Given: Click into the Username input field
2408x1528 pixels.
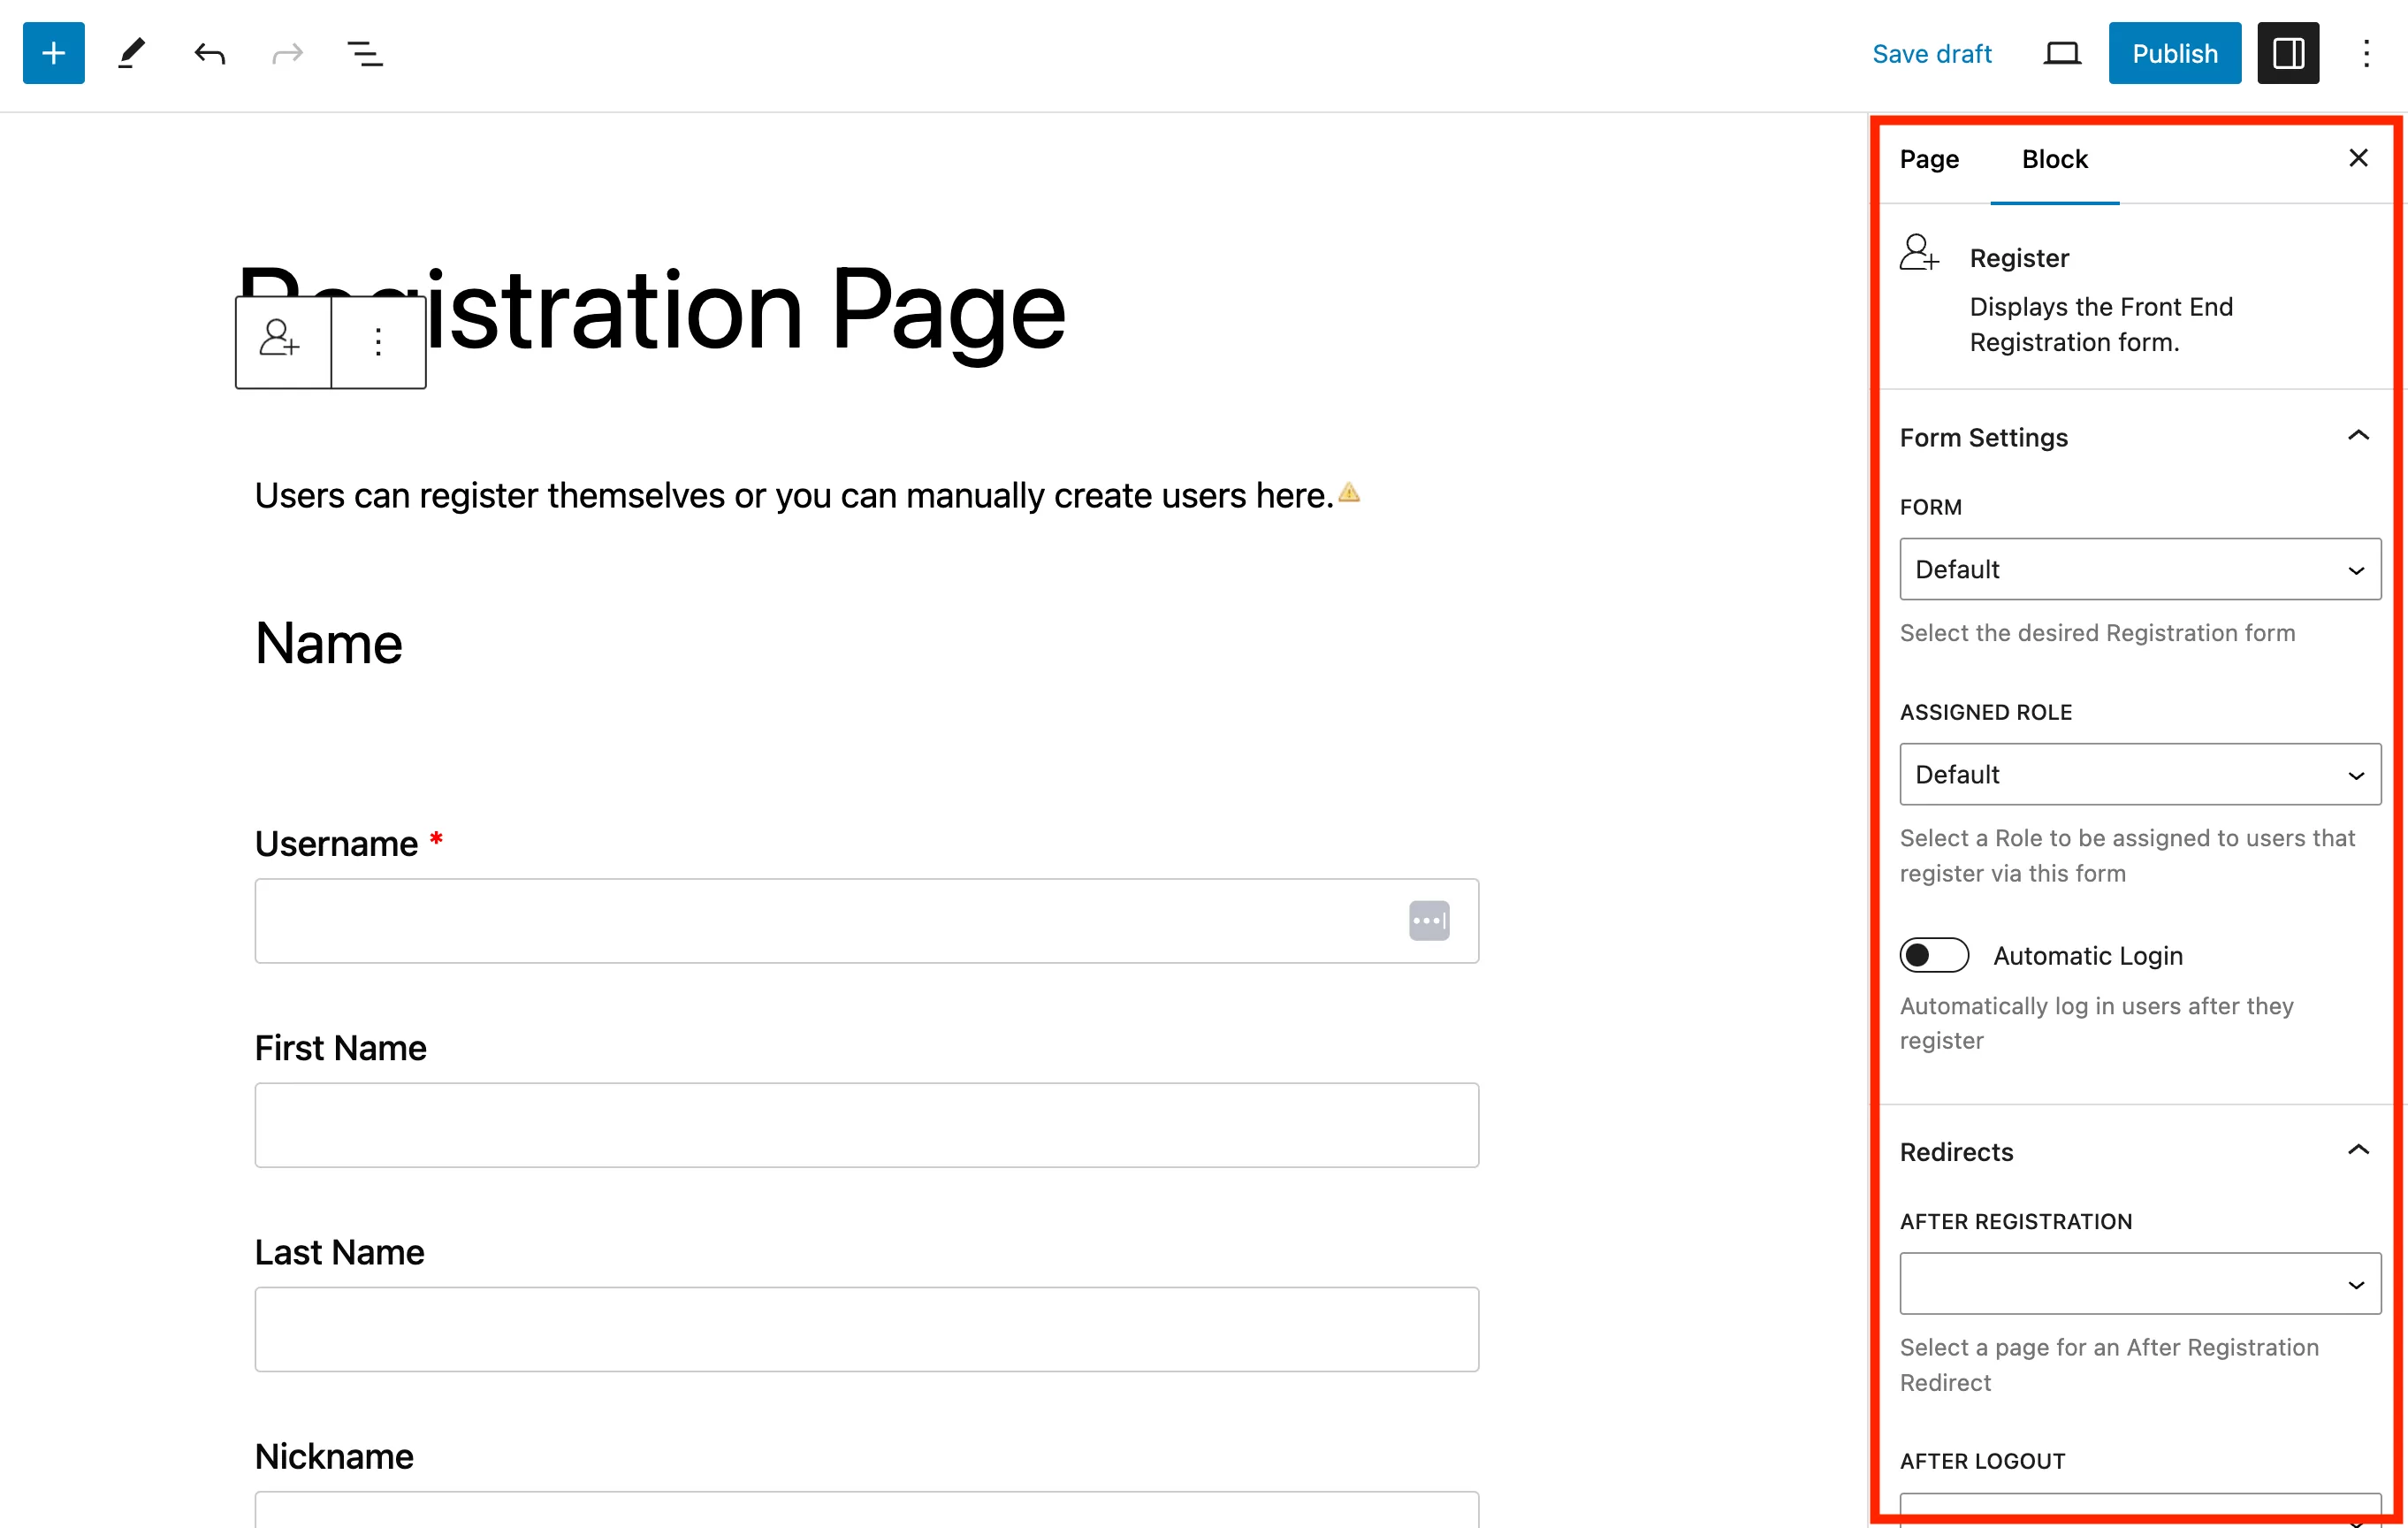Looking at the screenshot, I should 866,921.
